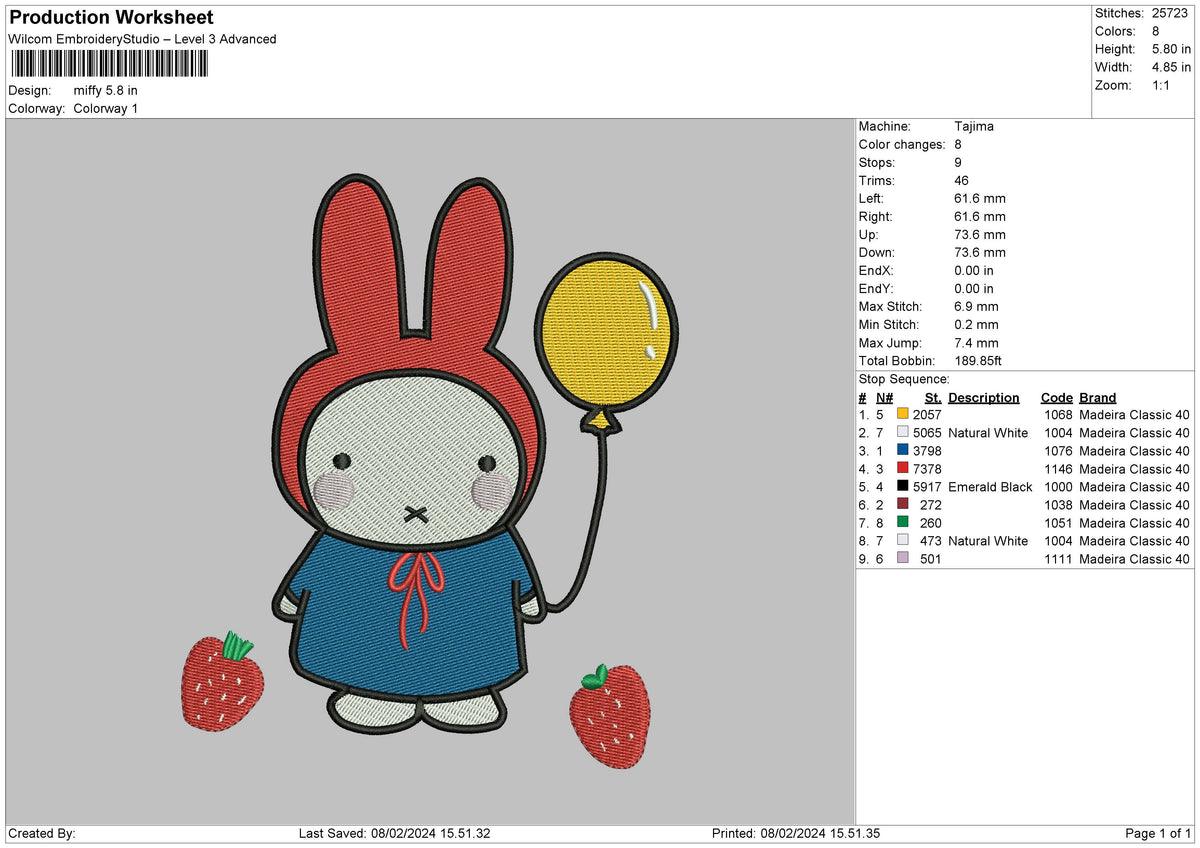1200x848 pixels.
Task: Click 'Madeira Classic 40' in stop row 1
Action: (x=1135, y=415)
